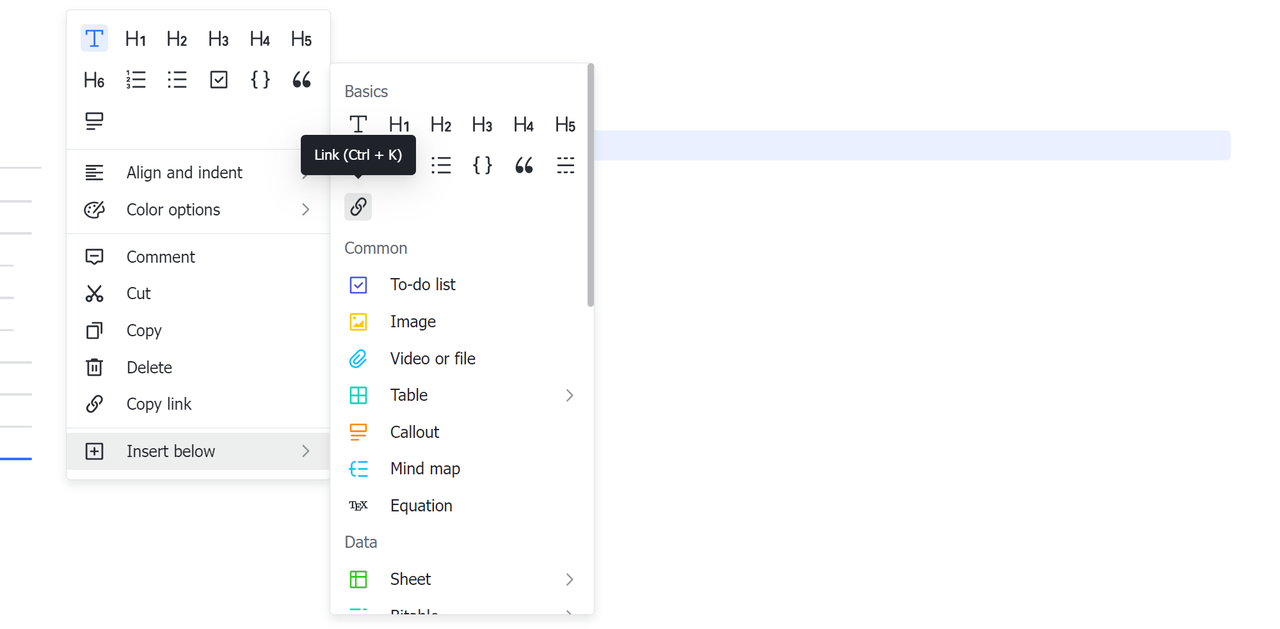Choose Cut from the context menu
The width and height of the screenshot is (1280, 629).
pos(198,294)
